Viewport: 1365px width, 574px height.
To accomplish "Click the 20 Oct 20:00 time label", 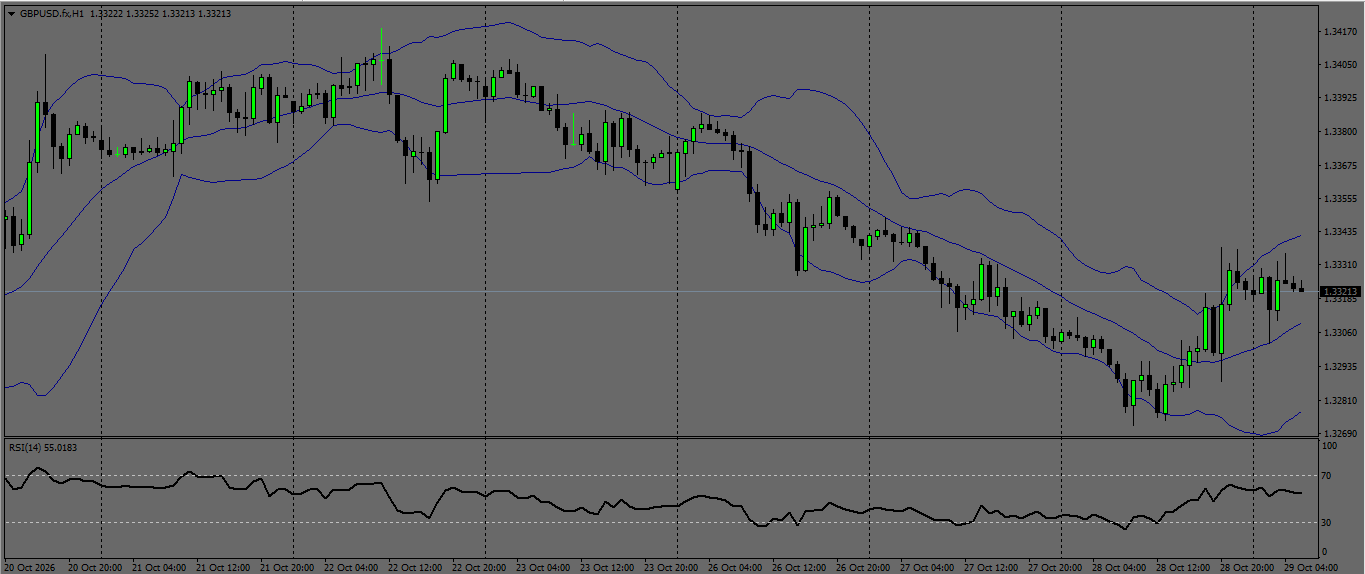I will pos(95,567).
